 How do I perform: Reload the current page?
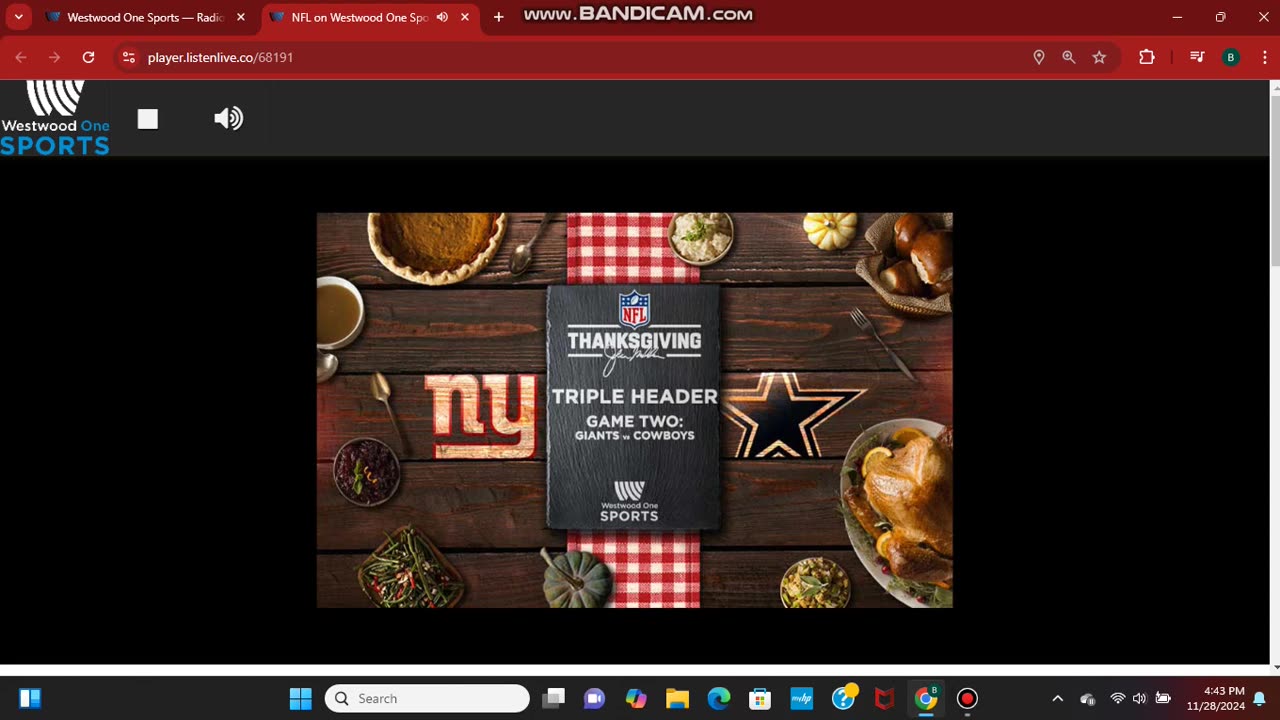(88, 57)
